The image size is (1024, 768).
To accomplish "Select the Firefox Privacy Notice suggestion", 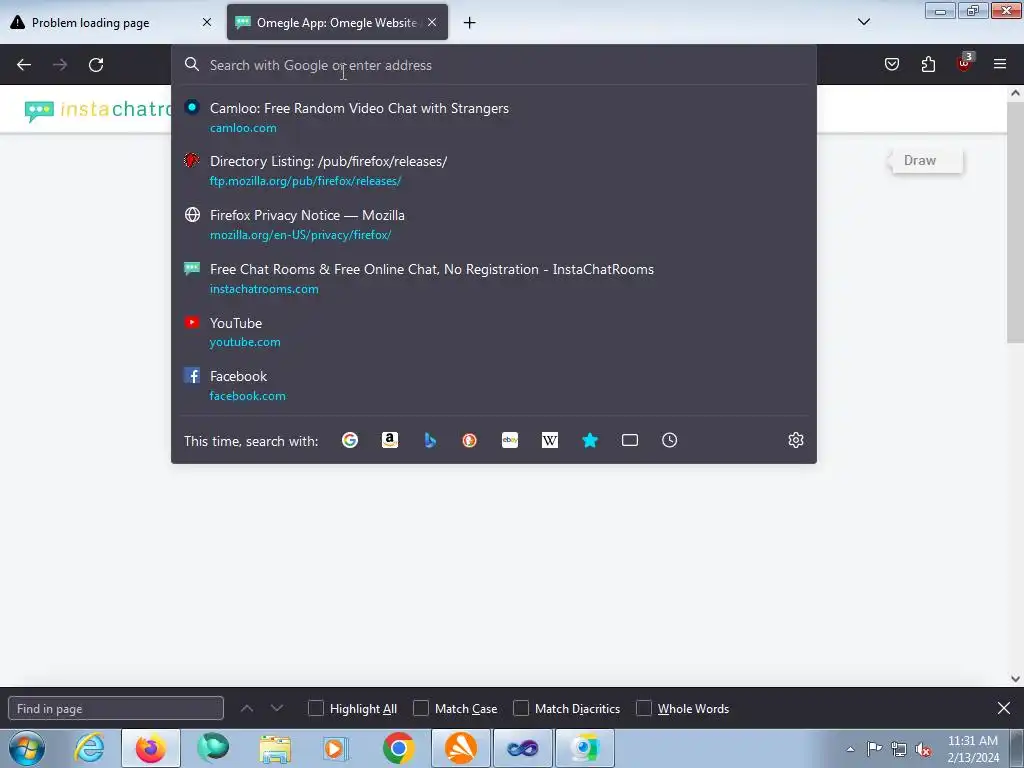I will tap(494, 225).
